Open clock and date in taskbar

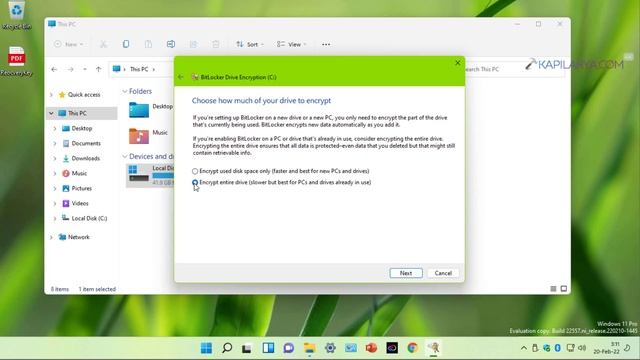(607, 348)
